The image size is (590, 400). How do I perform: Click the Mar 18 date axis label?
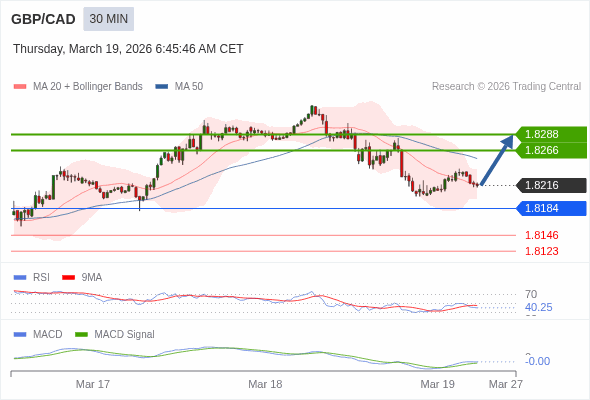coord(265,384)
